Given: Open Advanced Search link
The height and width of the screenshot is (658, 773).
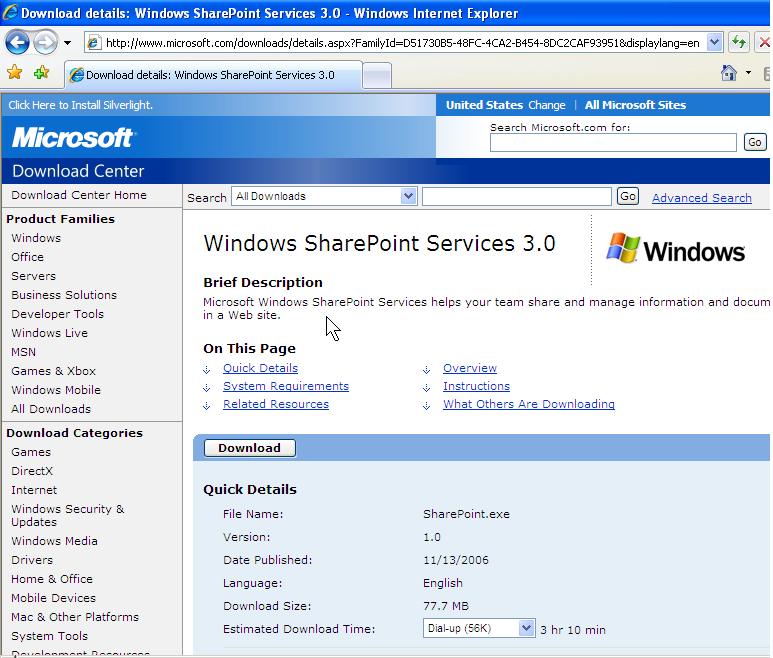Looking at the screenshot, I should click(702, 198).
